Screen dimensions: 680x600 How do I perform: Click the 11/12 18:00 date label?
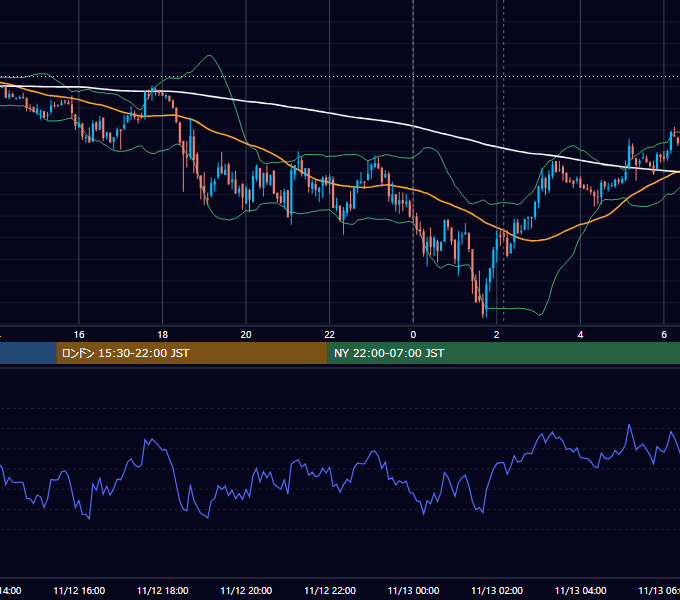pyautogui.click(x=163, y=590)
